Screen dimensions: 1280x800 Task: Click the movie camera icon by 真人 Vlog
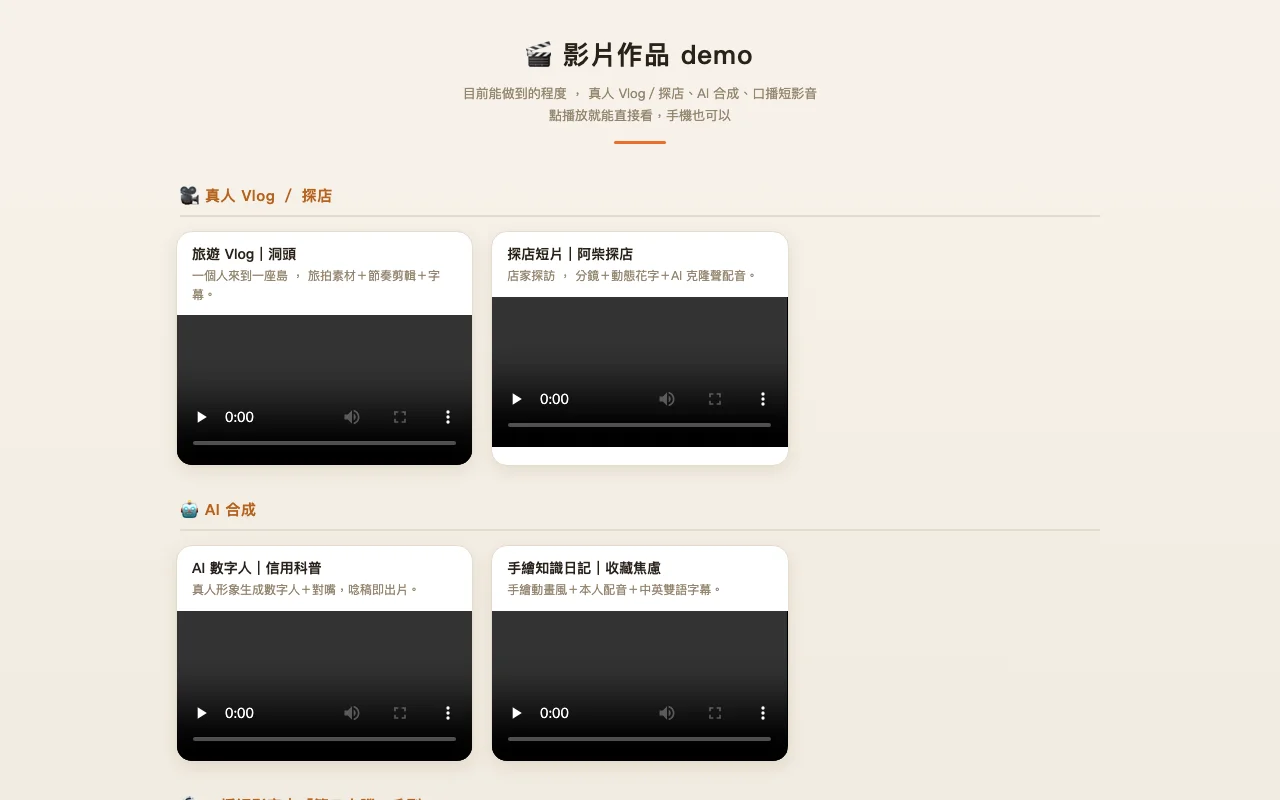tap(189, 196)
